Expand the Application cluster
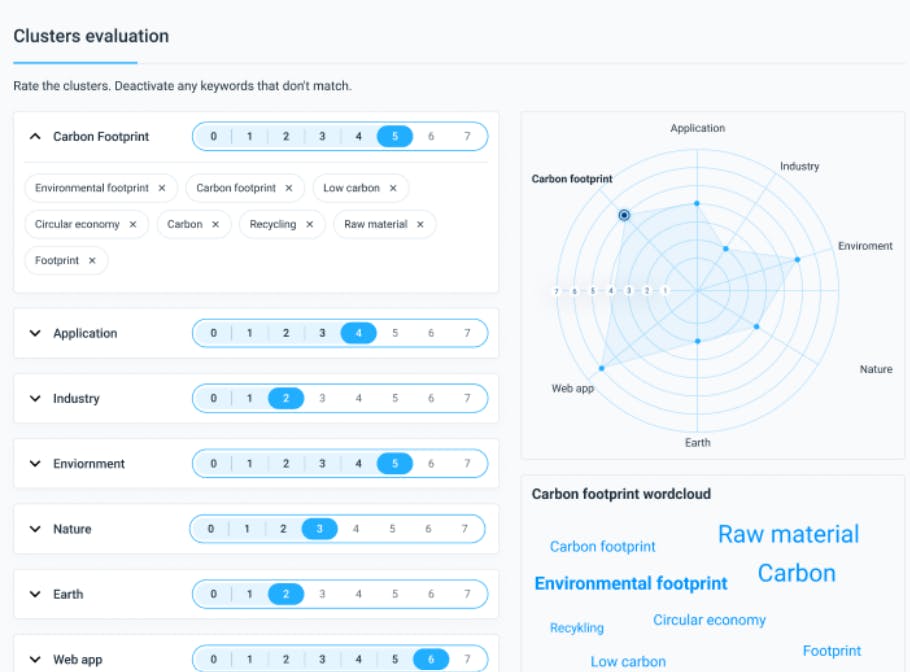The height and width of the screenshot is (672, 910). tap(35, 333)
